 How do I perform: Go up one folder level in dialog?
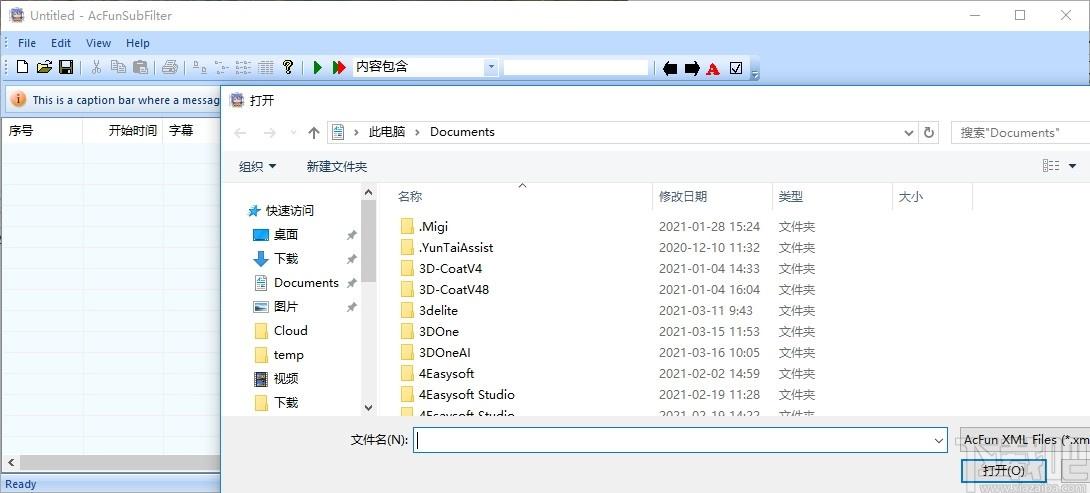point(314,132)
